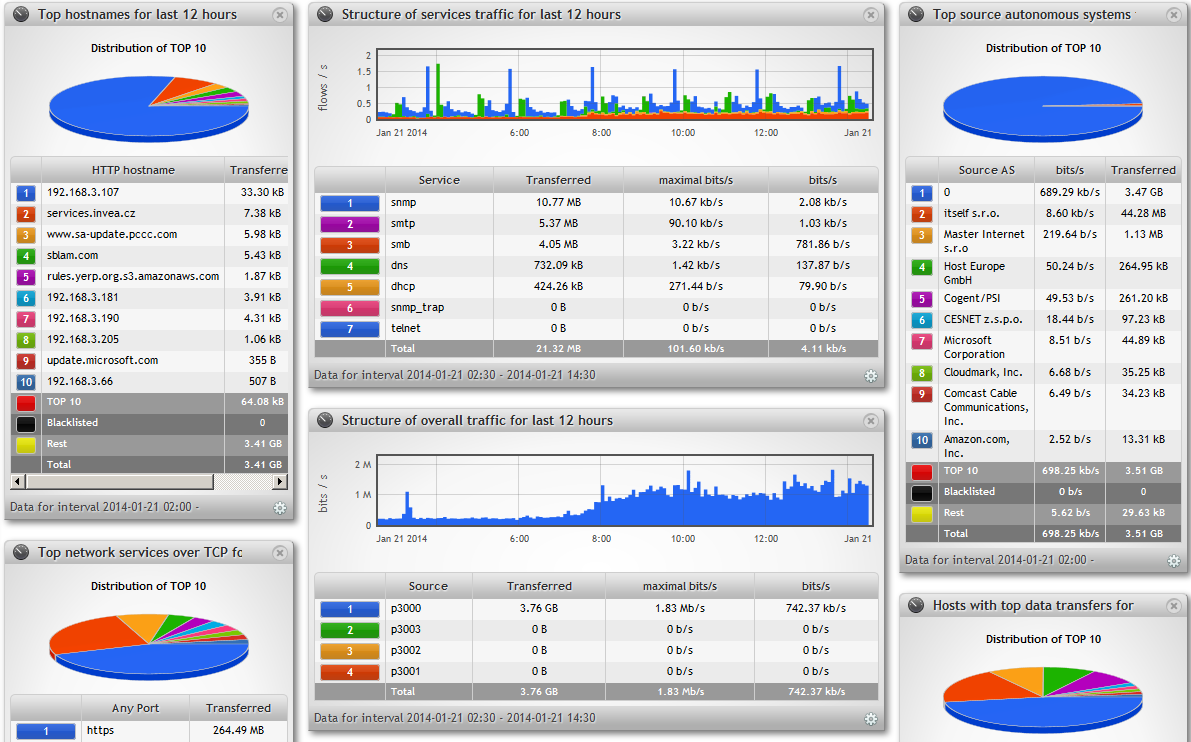Click the services.invea.cz hostname row
The image size is (1191, 742).
[x=149, y=213]
